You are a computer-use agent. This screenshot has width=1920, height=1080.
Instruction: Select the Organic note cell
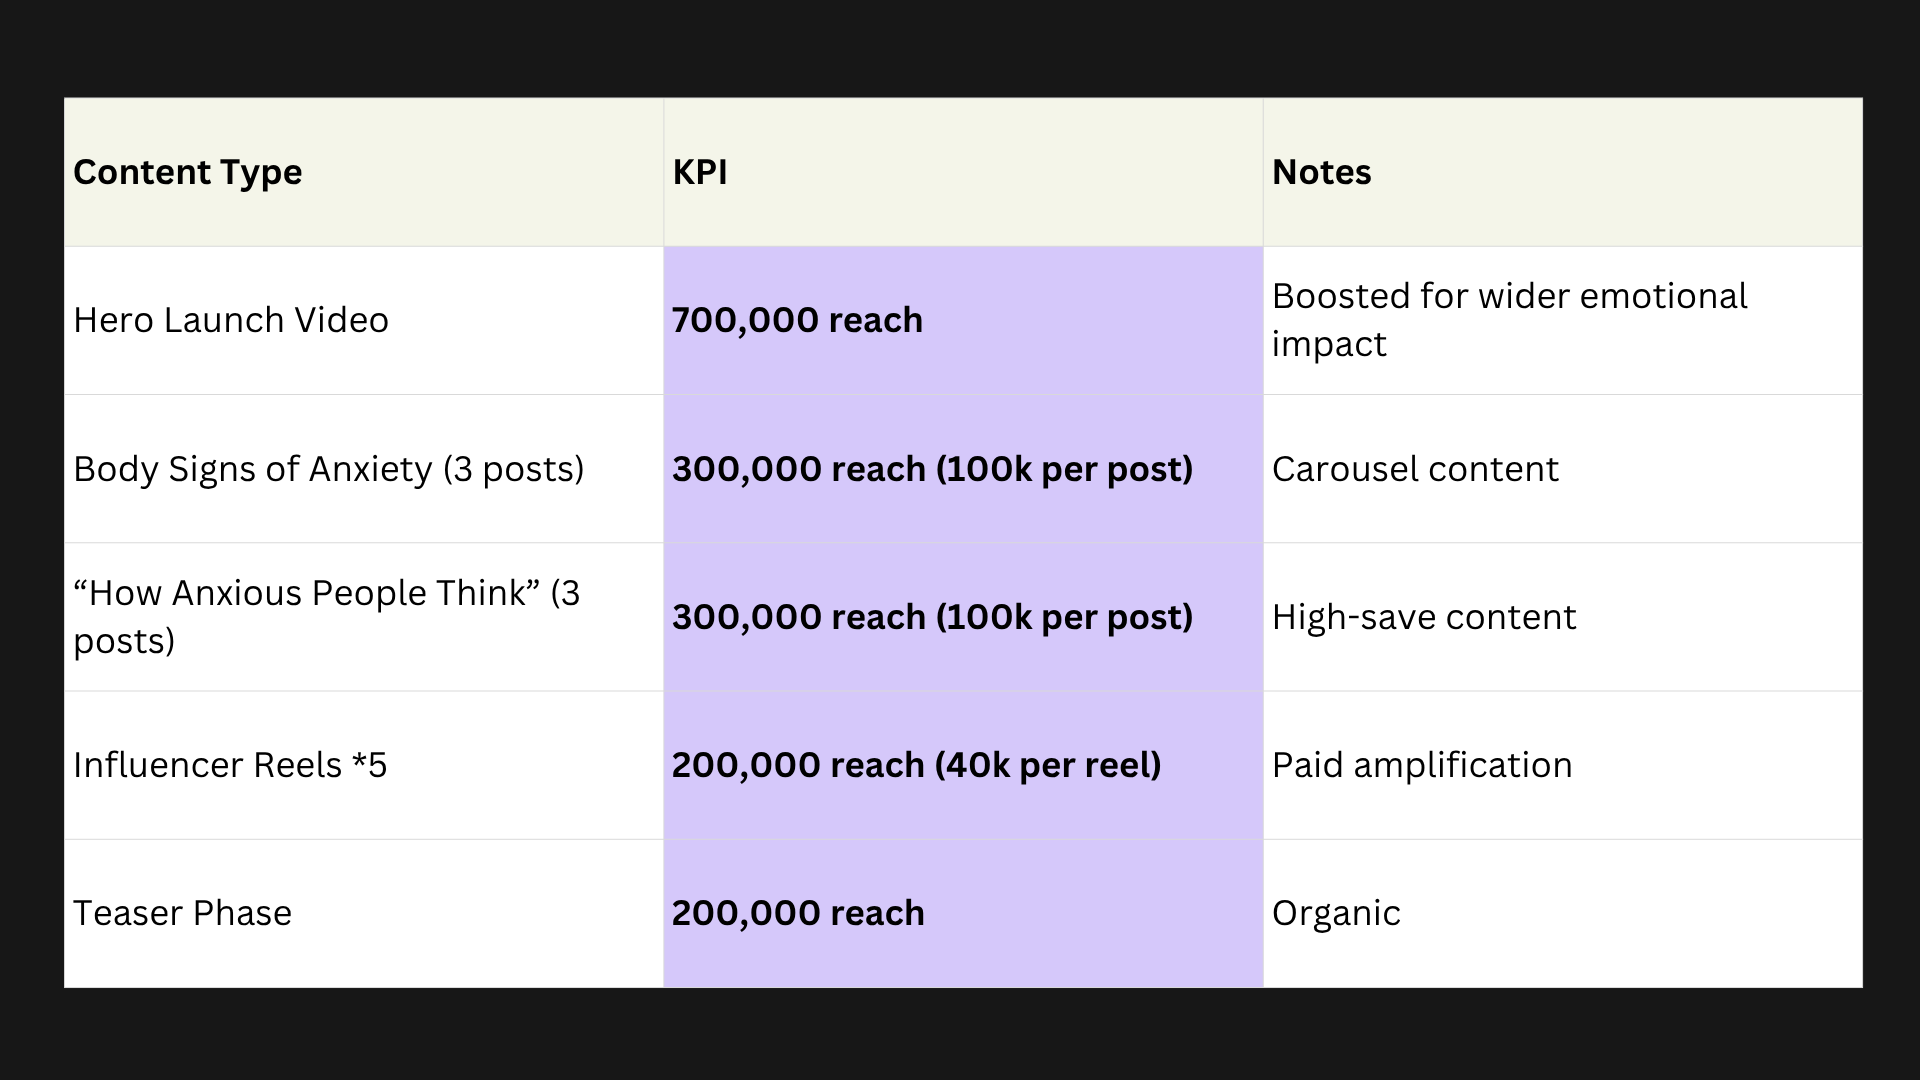coord(1562,913)
